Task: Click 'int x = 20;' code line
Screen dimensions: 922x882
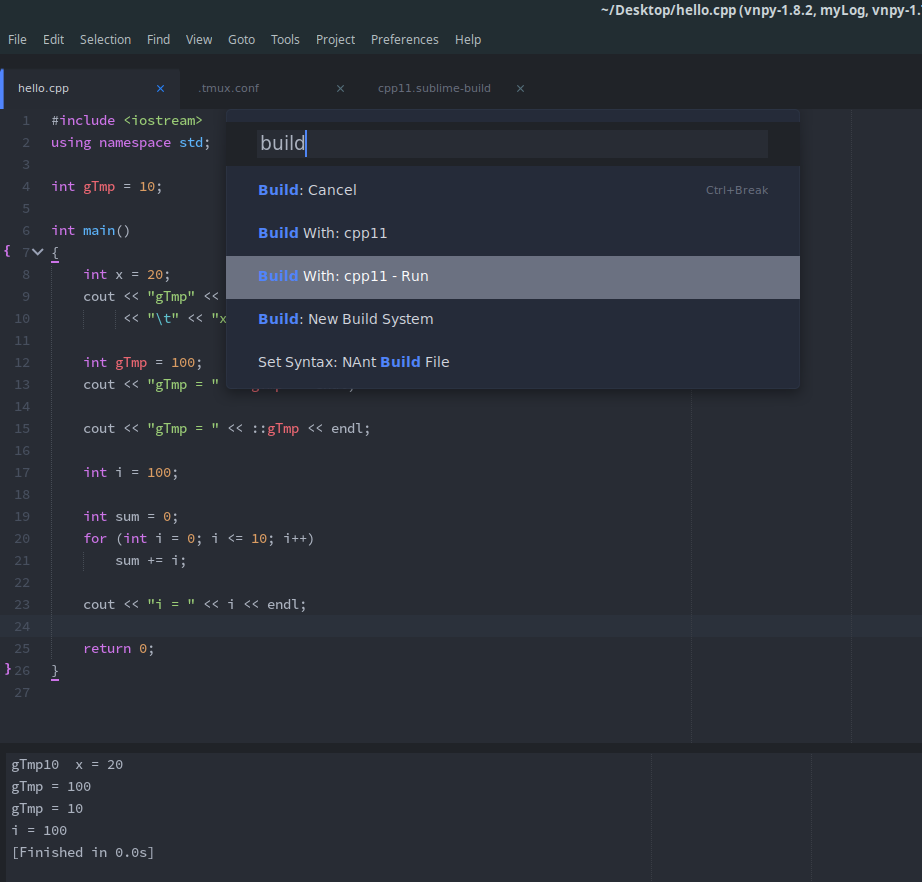Action: click(x=126, y=275)
